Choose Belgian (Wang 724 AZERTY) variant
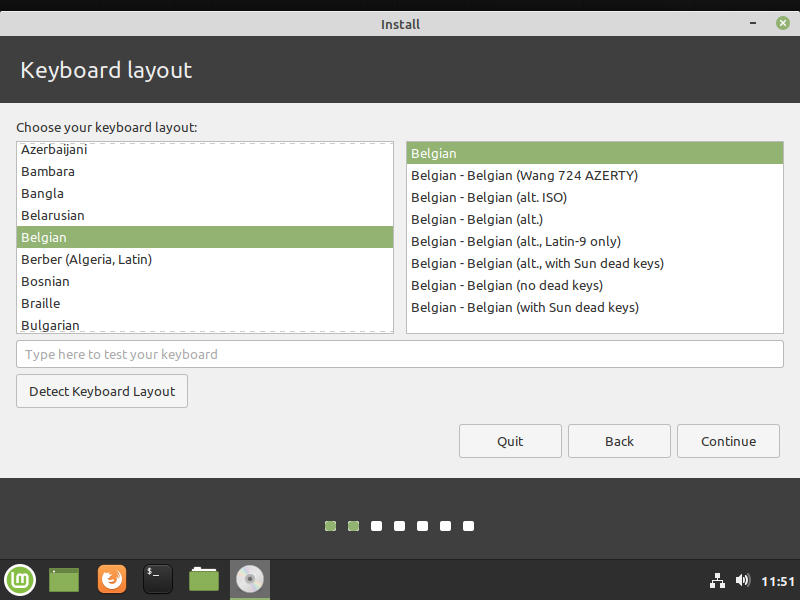800x600 pixels. point(595,175)
